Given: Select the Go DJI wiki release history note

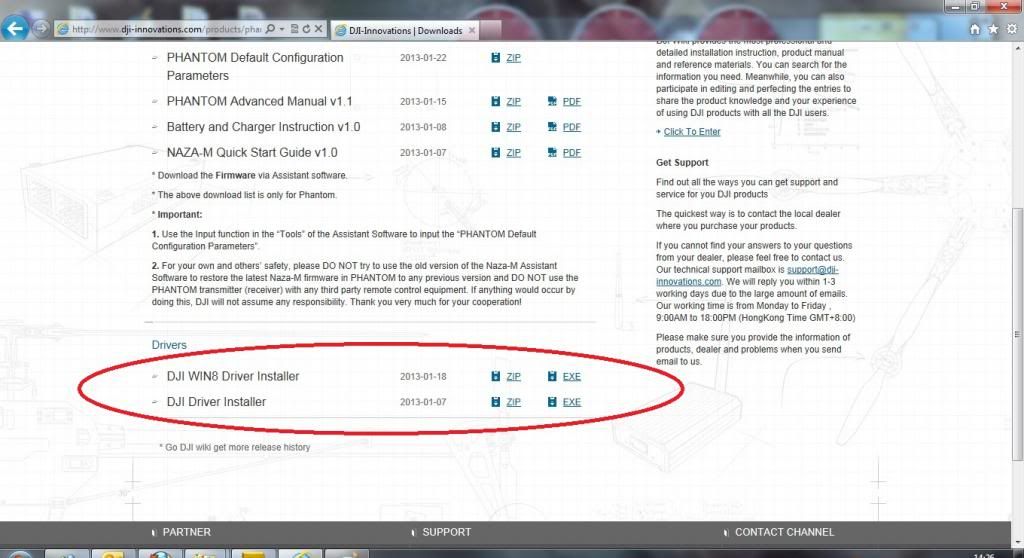Looking at the screenshot, I should click(x=235, y=448).
